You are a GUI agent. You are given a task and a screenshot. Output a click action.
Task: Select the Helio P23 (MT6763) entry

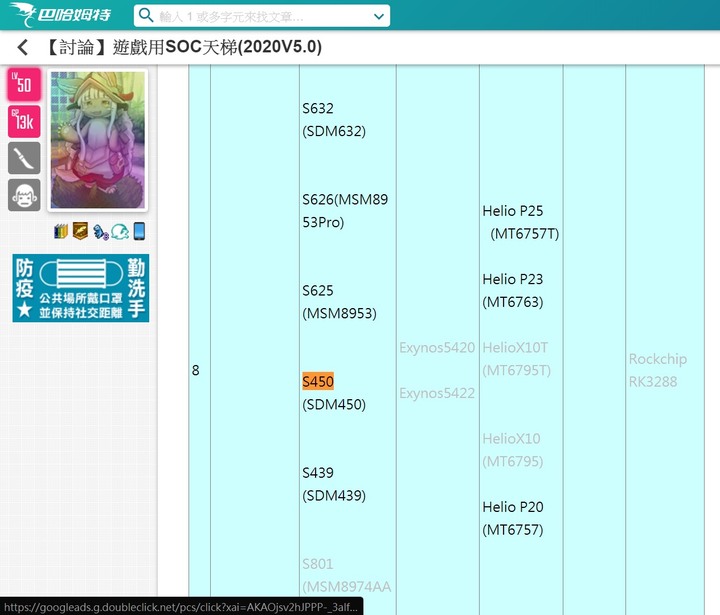(x=513, y=290)
